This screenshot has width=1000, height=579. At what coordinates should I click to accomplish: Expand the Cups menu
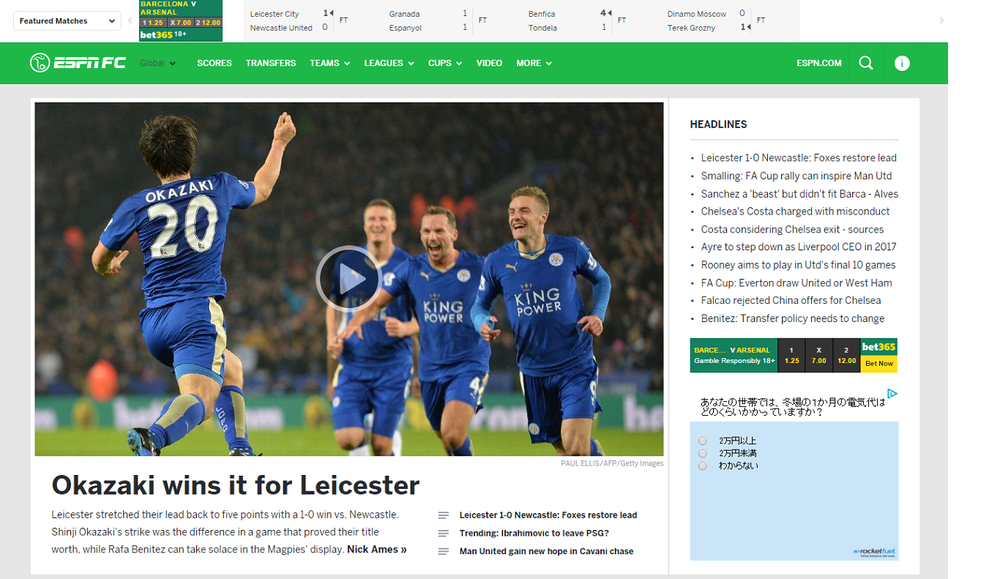click(445, 63)
